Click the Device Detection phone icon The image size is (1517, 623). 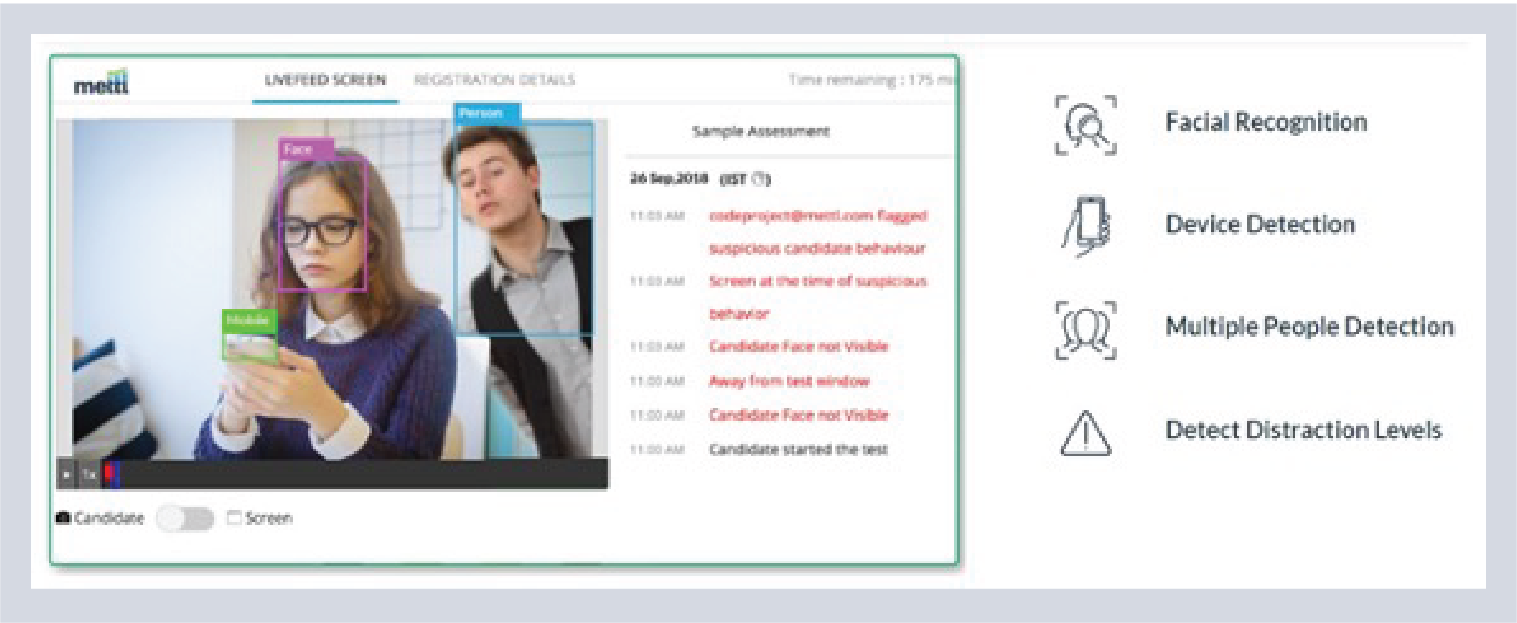tap(1086, 226)
